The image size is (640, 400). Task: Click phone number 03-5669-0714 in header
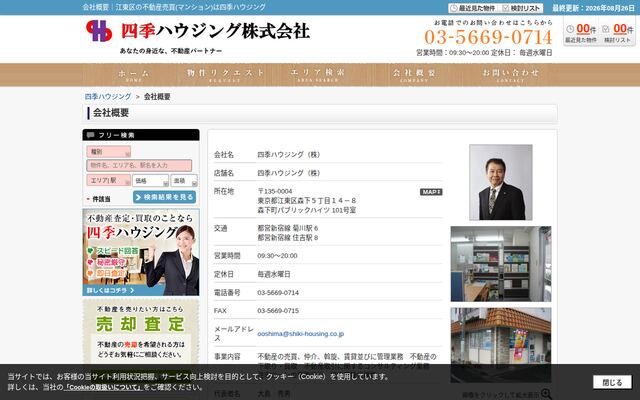click(x=488, y=37)
